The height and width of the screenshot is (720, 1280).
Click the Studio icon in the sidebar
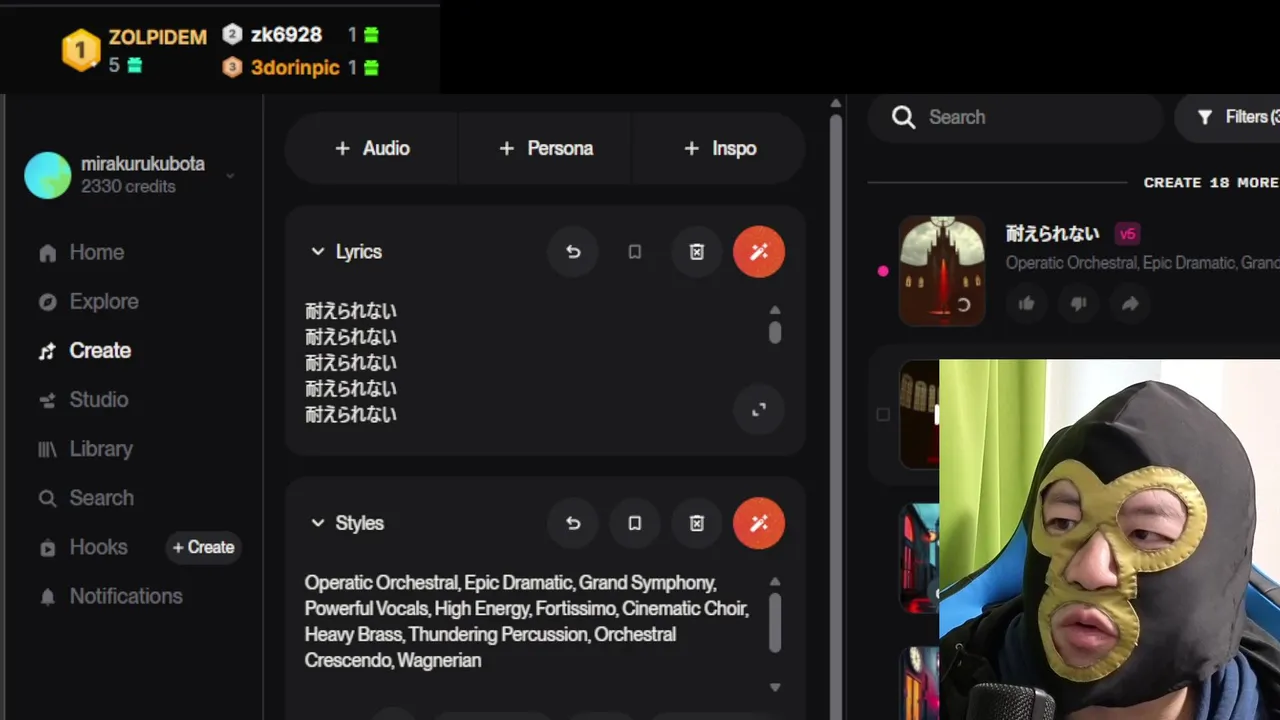coord(47,400)
